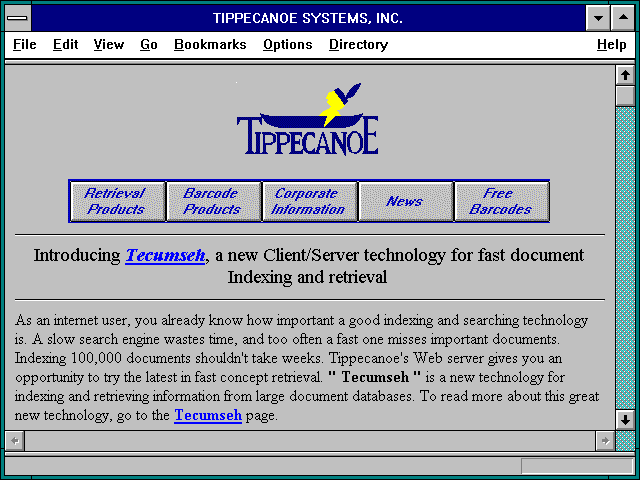Open the Directory menu
This screenshot has height=480, width=640.
(x=358, y=44)
